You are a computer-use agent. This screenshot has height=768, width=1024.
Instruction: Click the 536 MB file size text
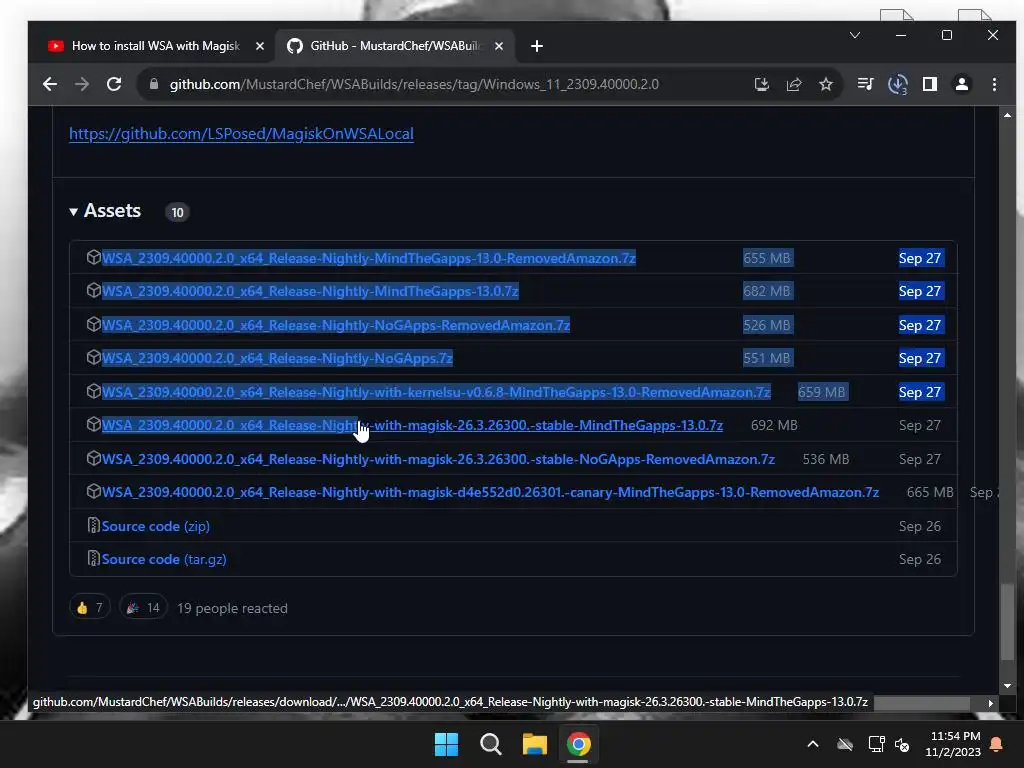(825, 459)
